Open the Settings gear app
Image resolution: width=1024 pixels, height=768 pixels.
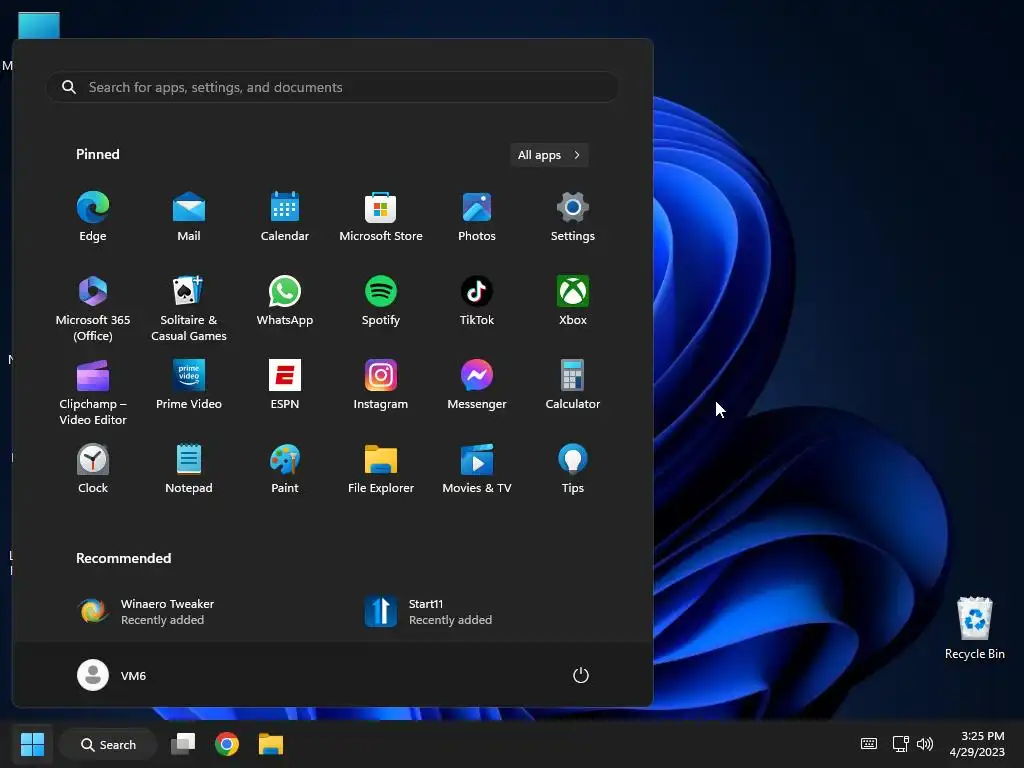click(573, 217)
